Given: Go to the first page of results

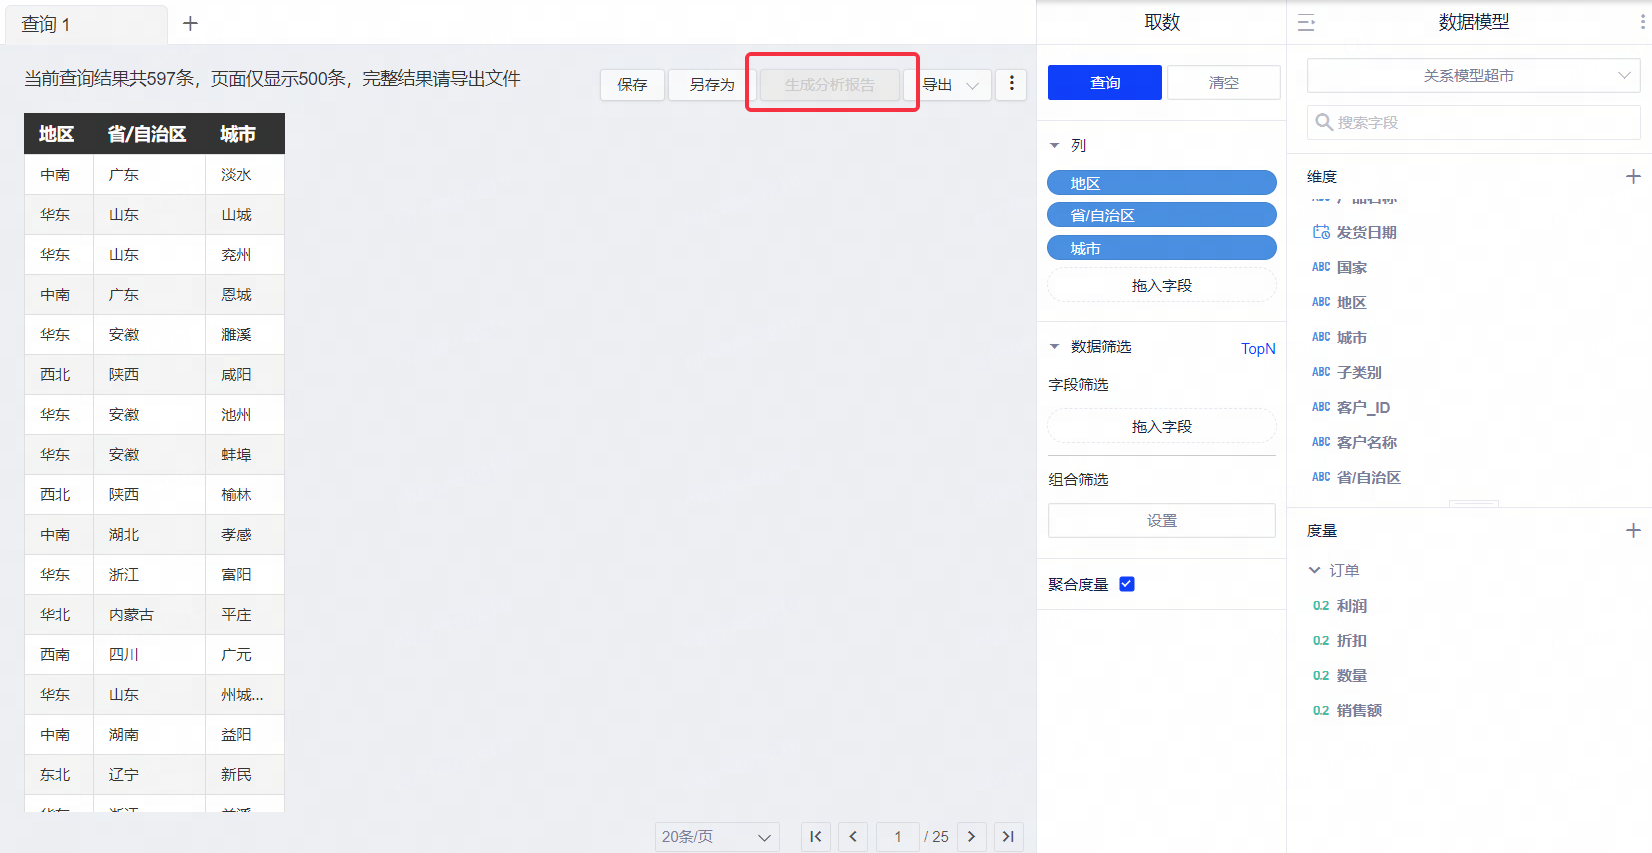Looking at the screenshot, I should (815, 837).
